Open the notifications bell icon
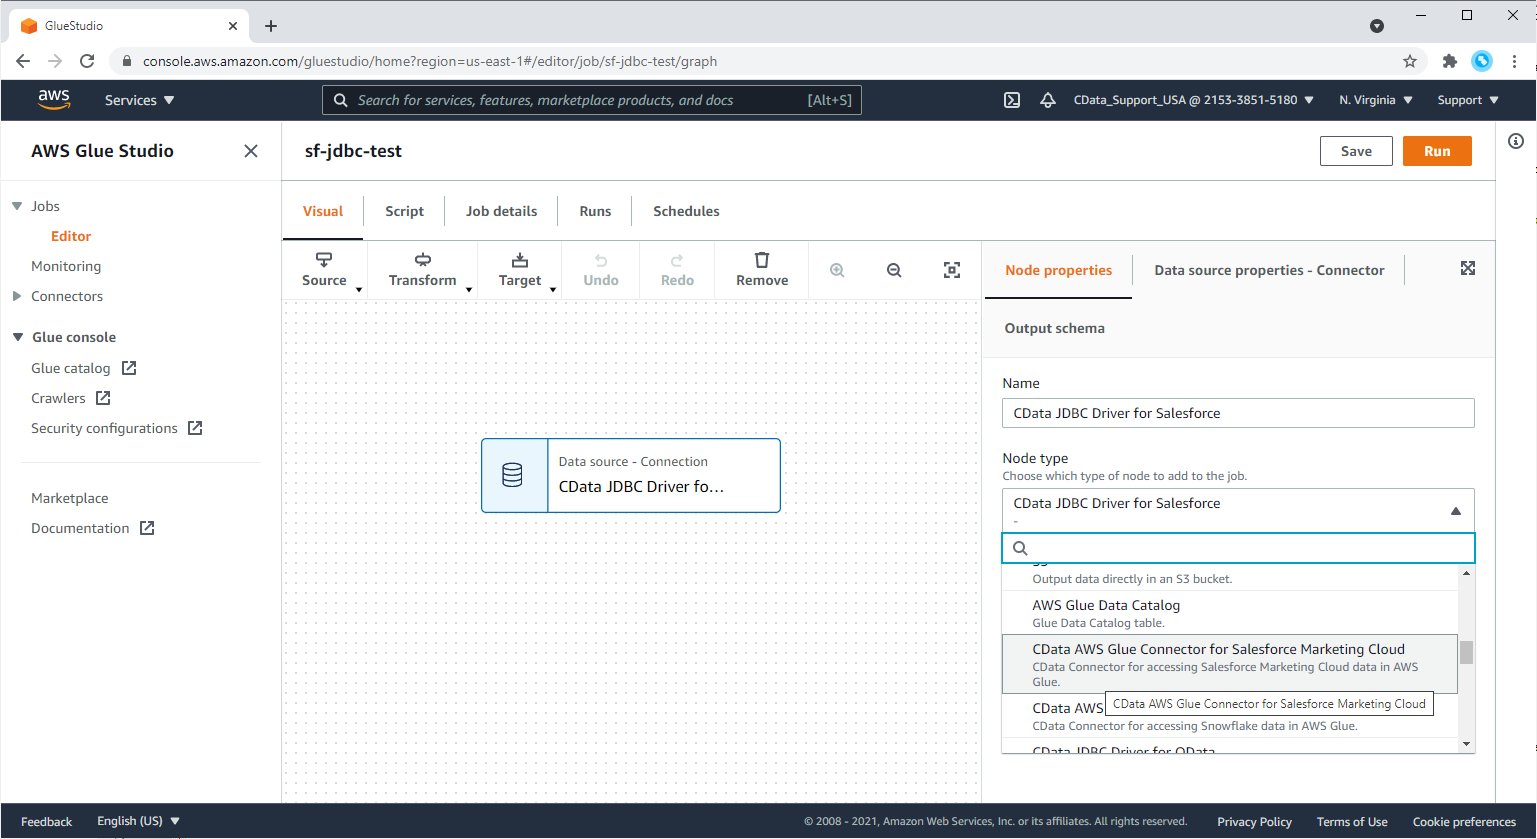Image resolution: width=1537 pixels, height=839 pixels. point(1048,100)
